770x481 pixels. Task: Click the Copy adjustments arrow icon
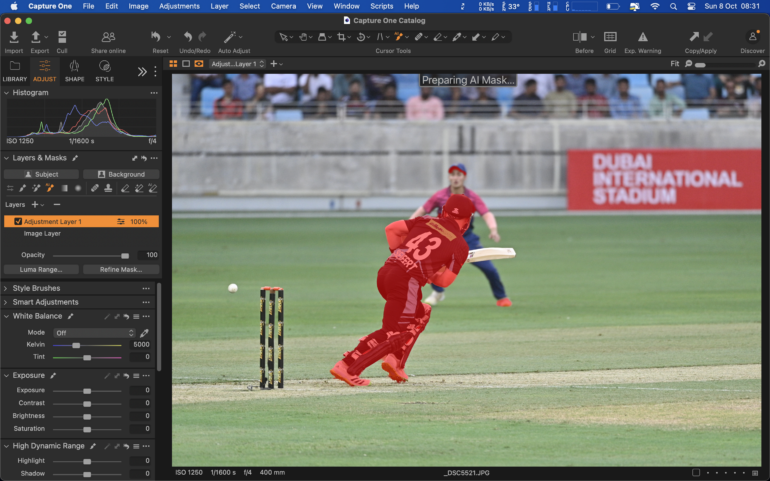coord(694,37)
